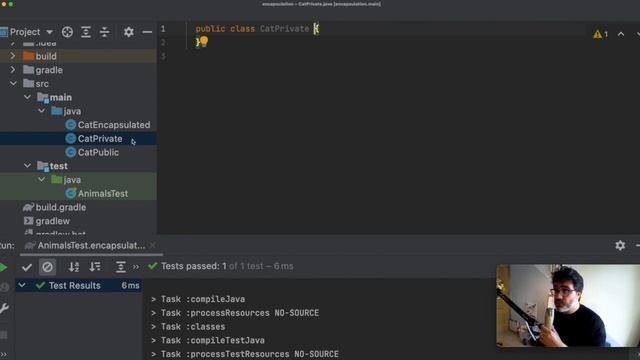Screen dimensions: 640x360
Task: Open the CatEncapsulated class file
Action: pyautogui.click(x=108, y=125)
